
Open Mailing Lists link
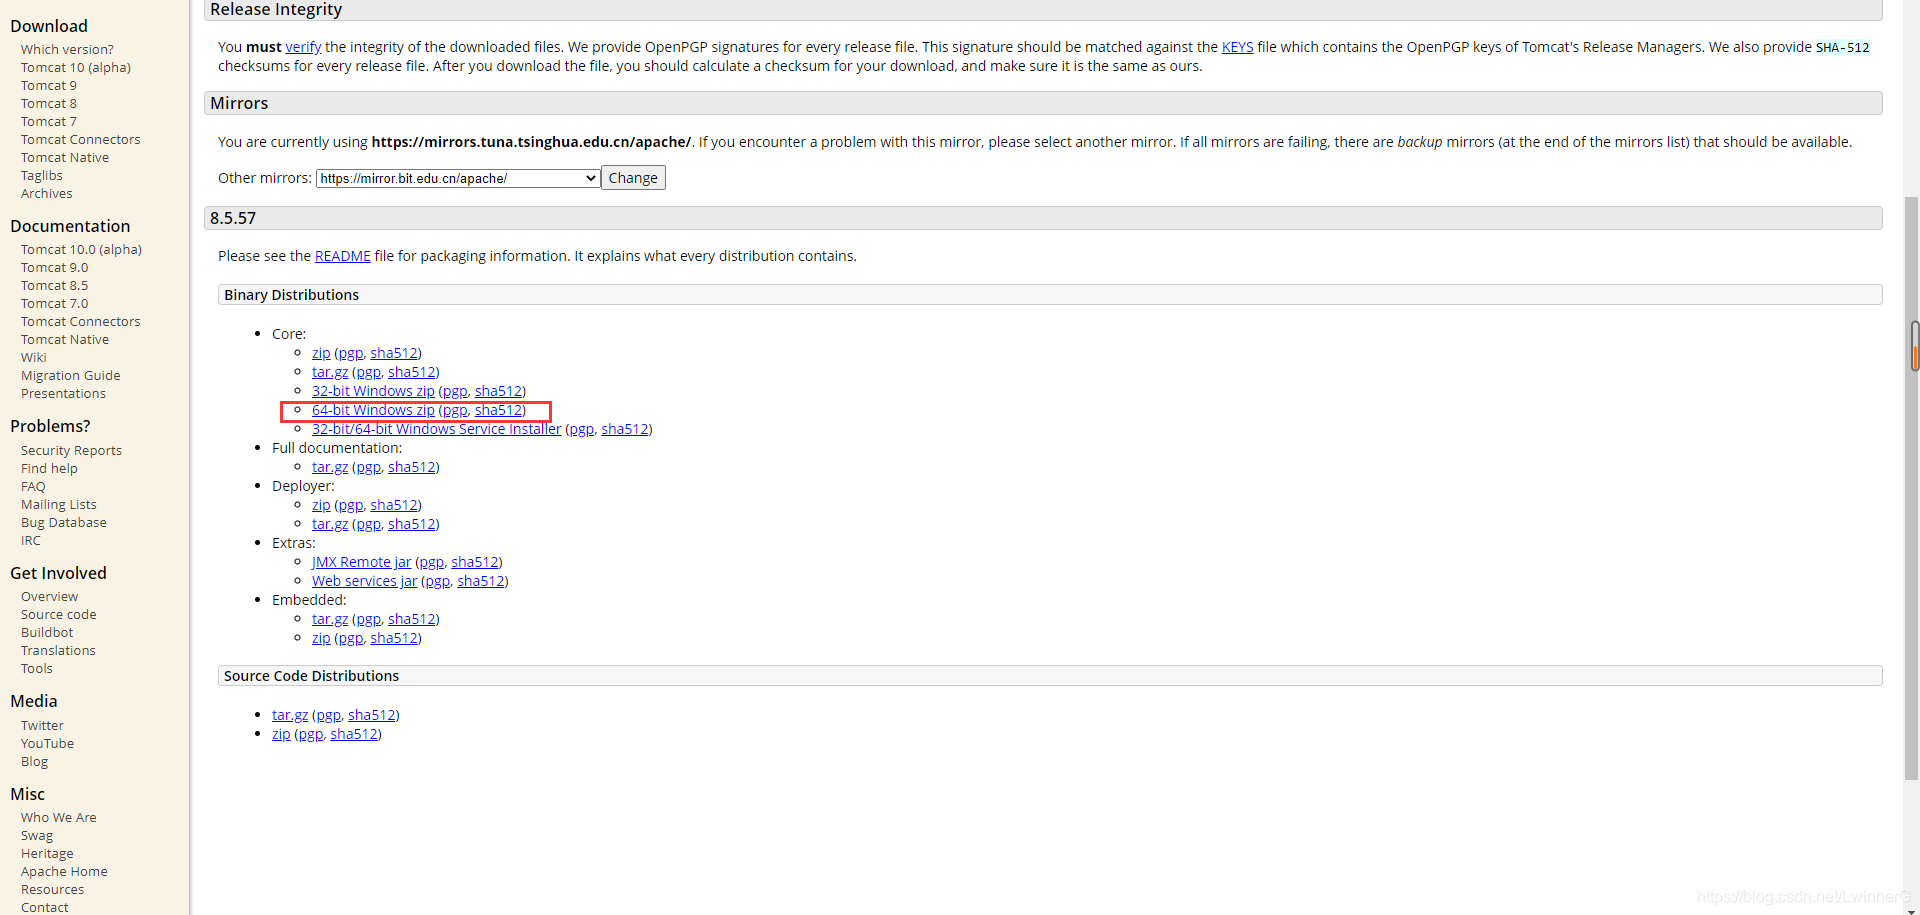click(x=59, y=505)
